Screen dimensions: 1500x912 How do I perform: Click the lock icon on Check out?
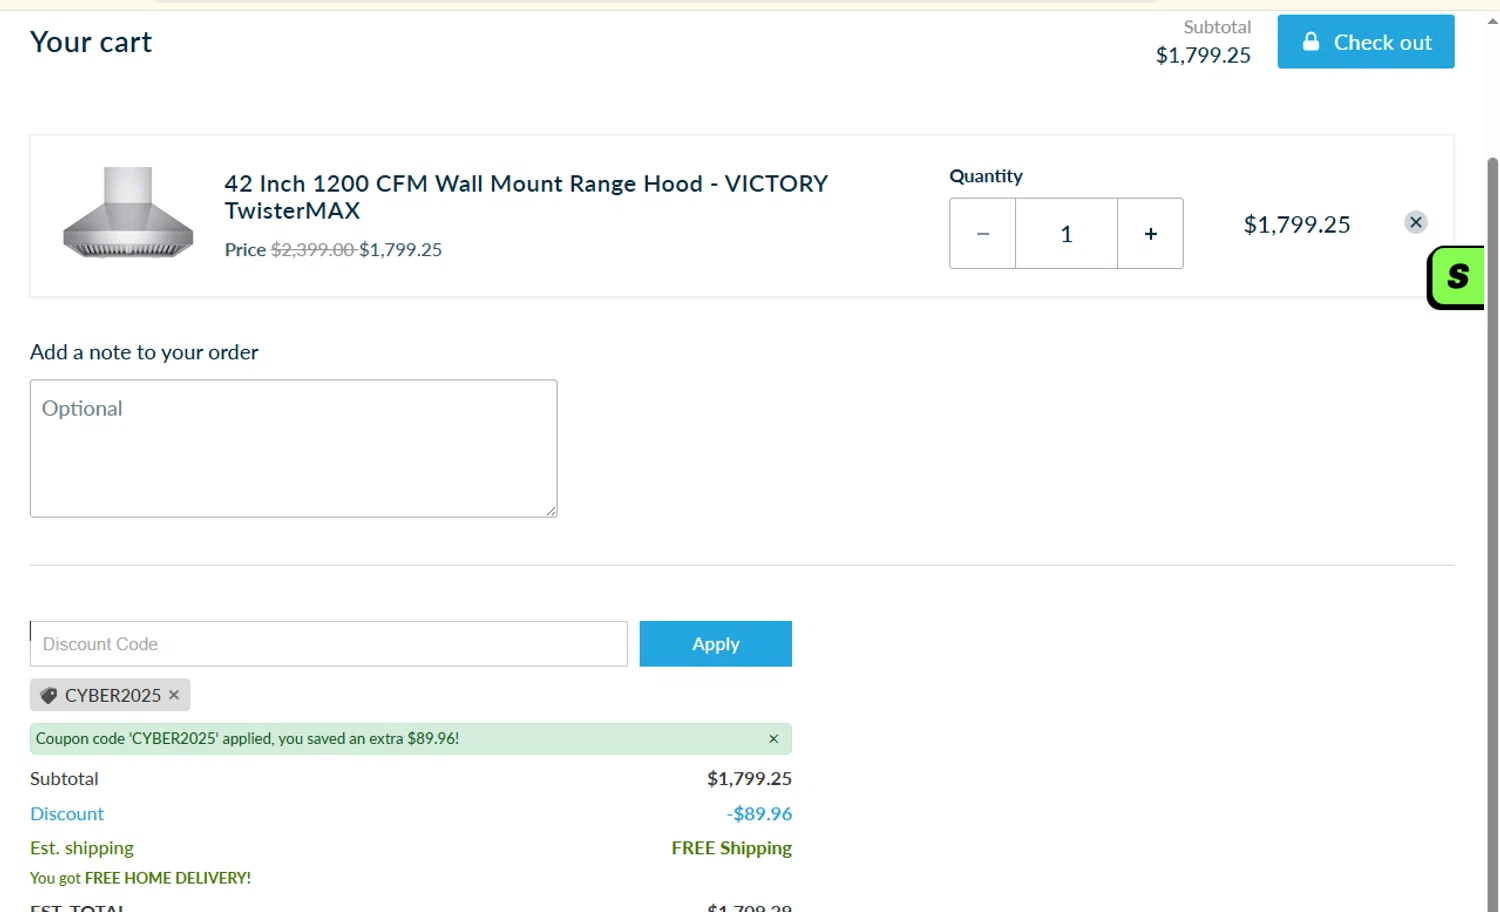(1310, 41)
